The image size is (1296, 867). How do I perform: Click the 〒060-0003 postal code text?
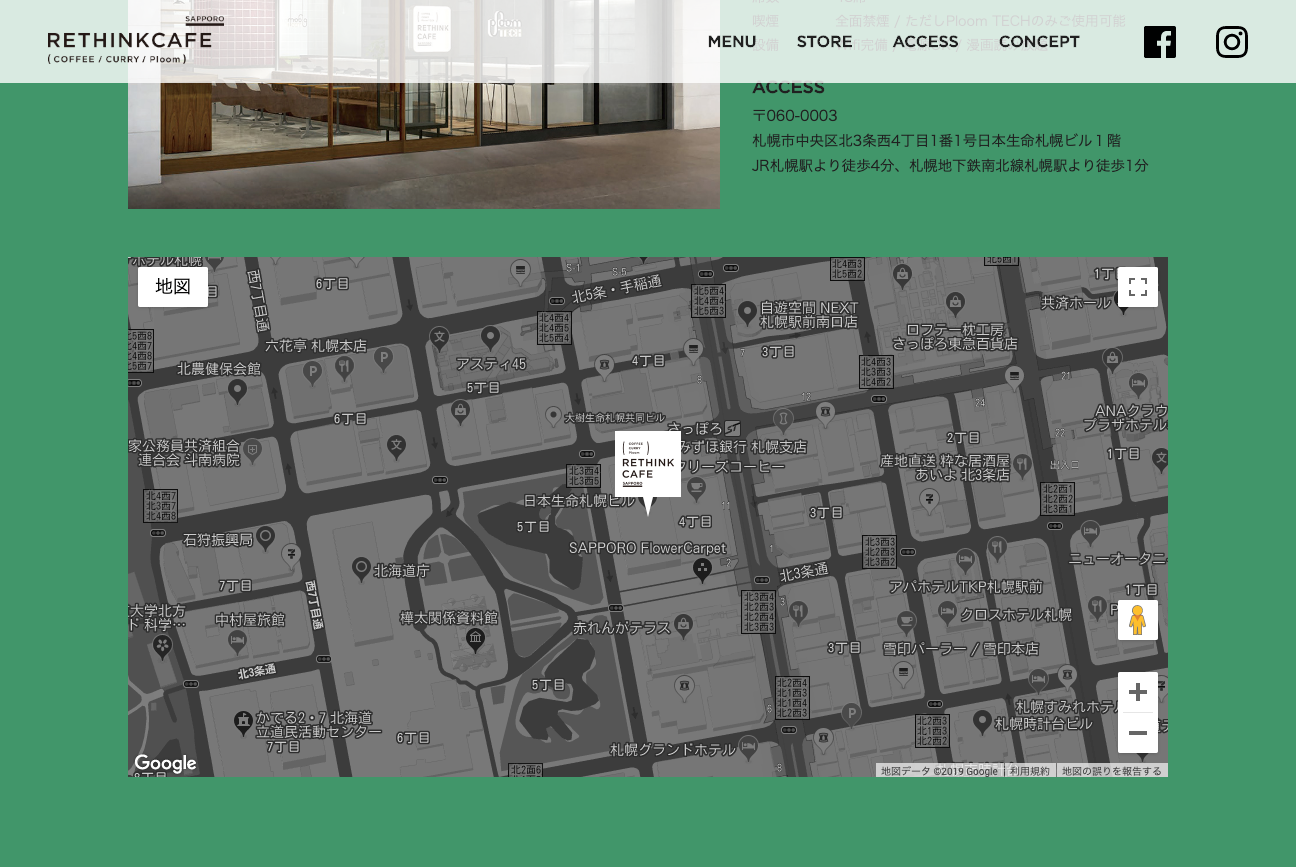(x=795, y=116)
